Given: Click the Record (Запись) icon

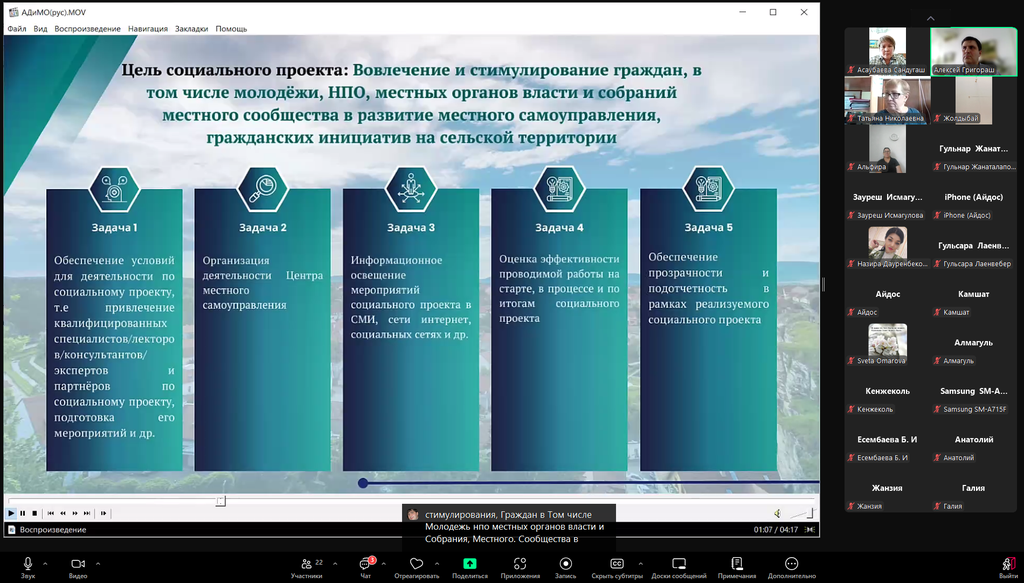Looking at the screenshot, I should (x=565, y=564).
